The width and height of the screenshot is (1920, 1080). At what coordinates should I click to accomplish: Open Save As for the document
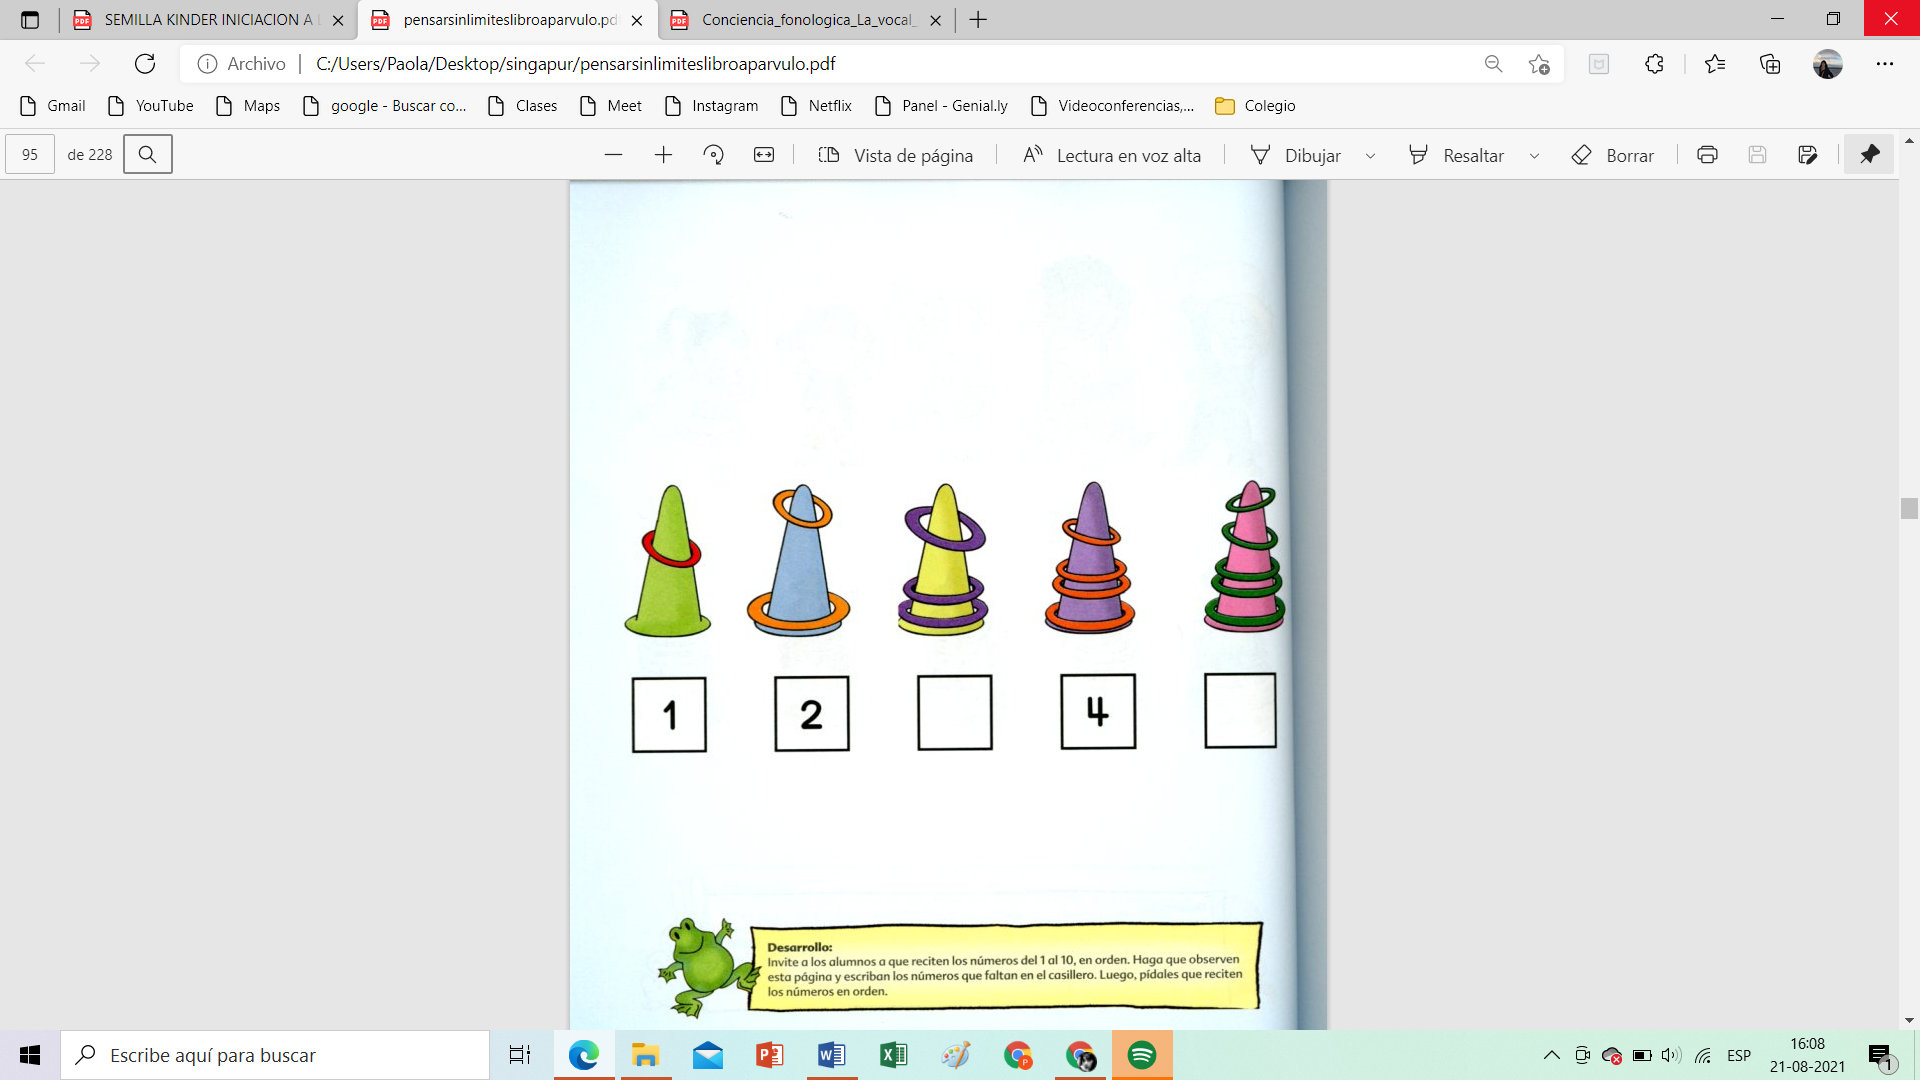pos(1808,154)
